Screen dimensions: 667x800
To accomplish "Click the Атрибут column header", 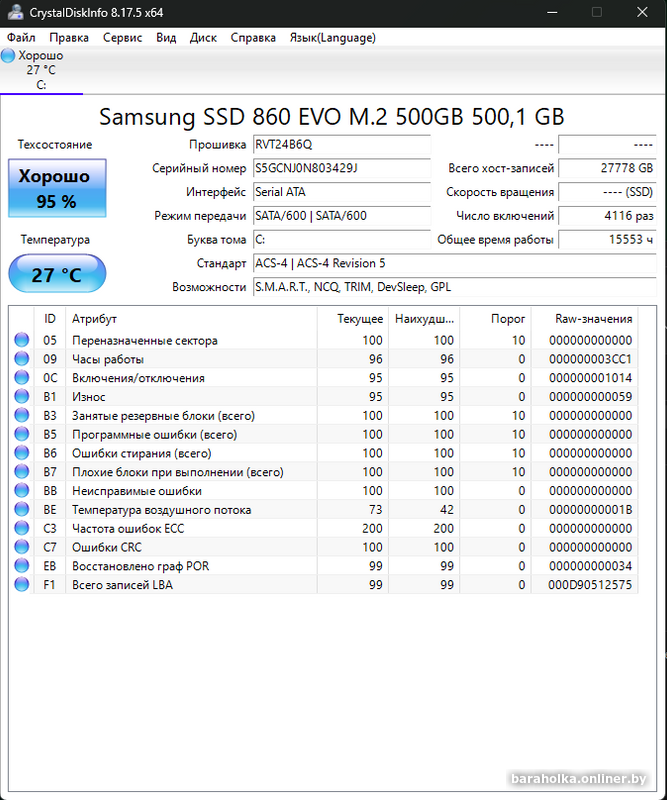I will 191,319.
